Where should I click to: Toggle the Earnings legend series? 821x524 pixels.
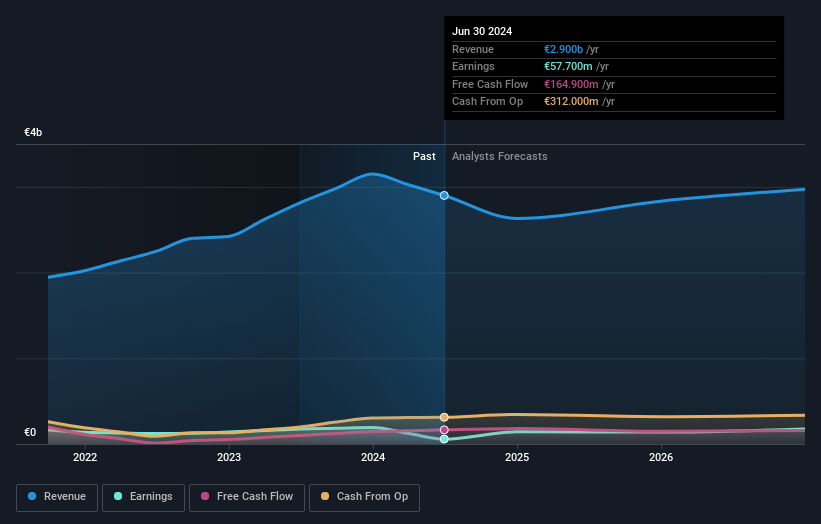[143, 497]
